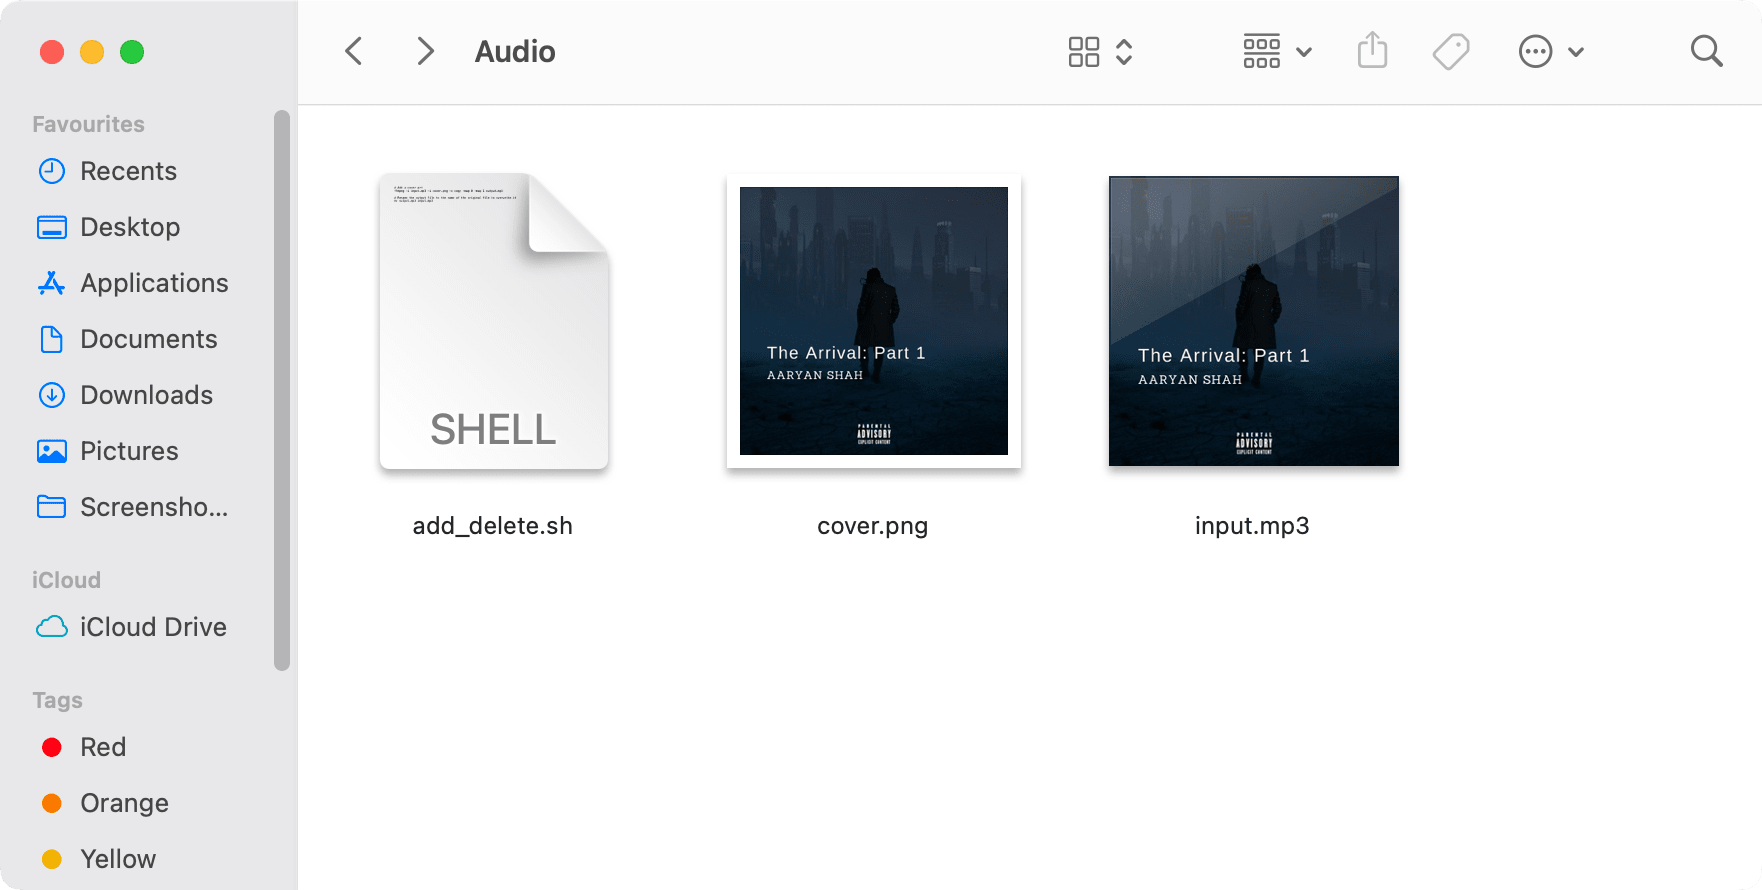
Task: Select the cover.png image thumbnail
Action: (874, 321)
